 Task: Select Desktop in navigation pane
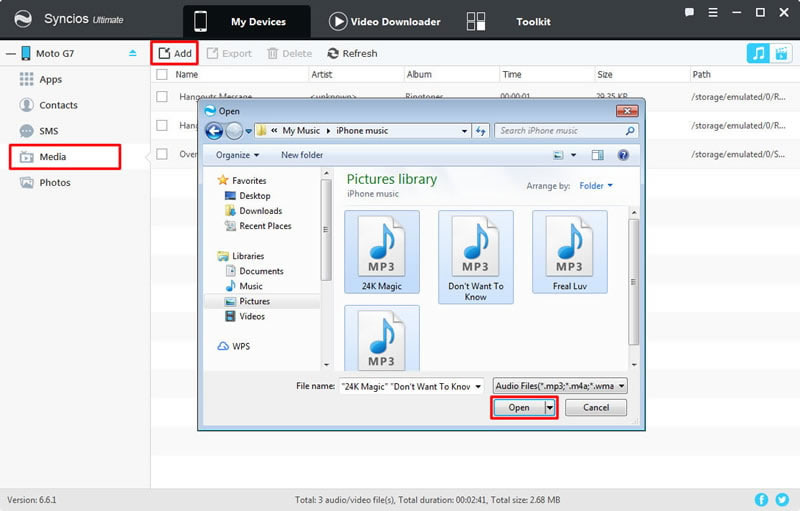(248, 196)
